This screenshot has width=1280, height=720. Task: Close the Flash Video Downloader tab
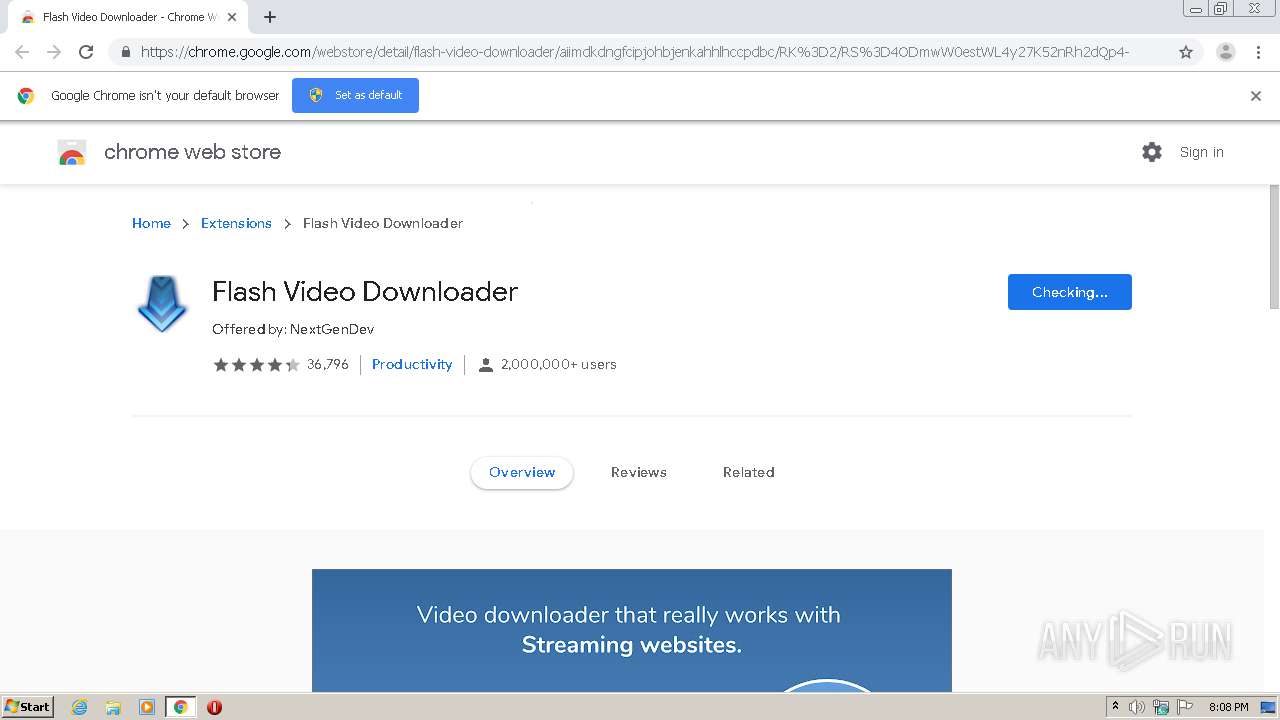[232, 17]
